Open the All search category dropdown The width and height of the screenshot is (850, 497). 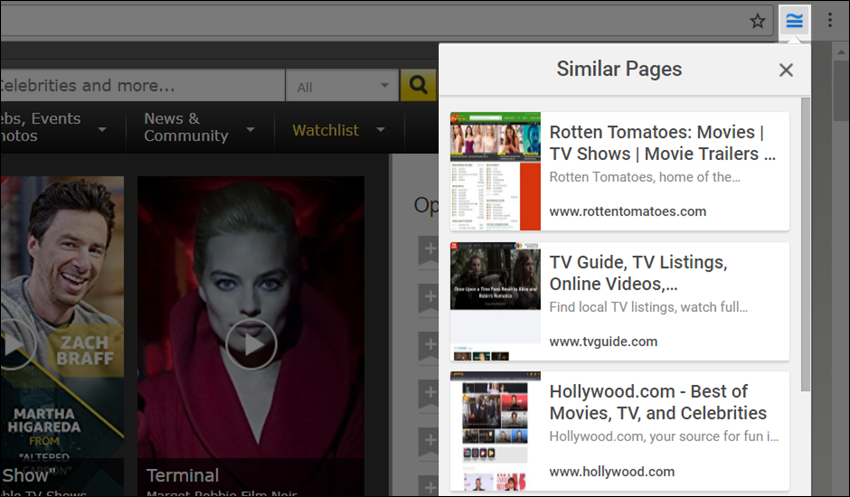[x=342, y=86]
